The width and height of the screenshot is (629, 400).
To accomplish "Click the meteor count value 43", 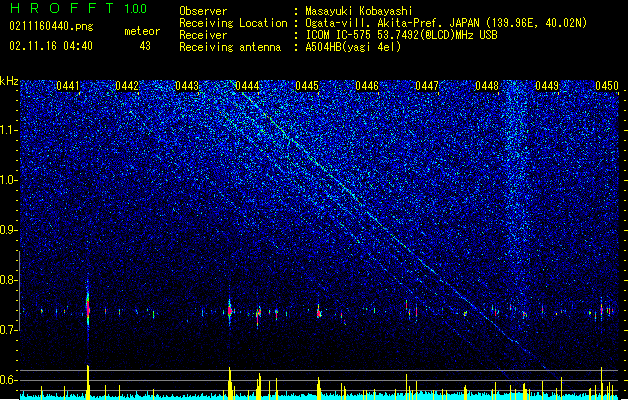I will [x=145, y=46].
